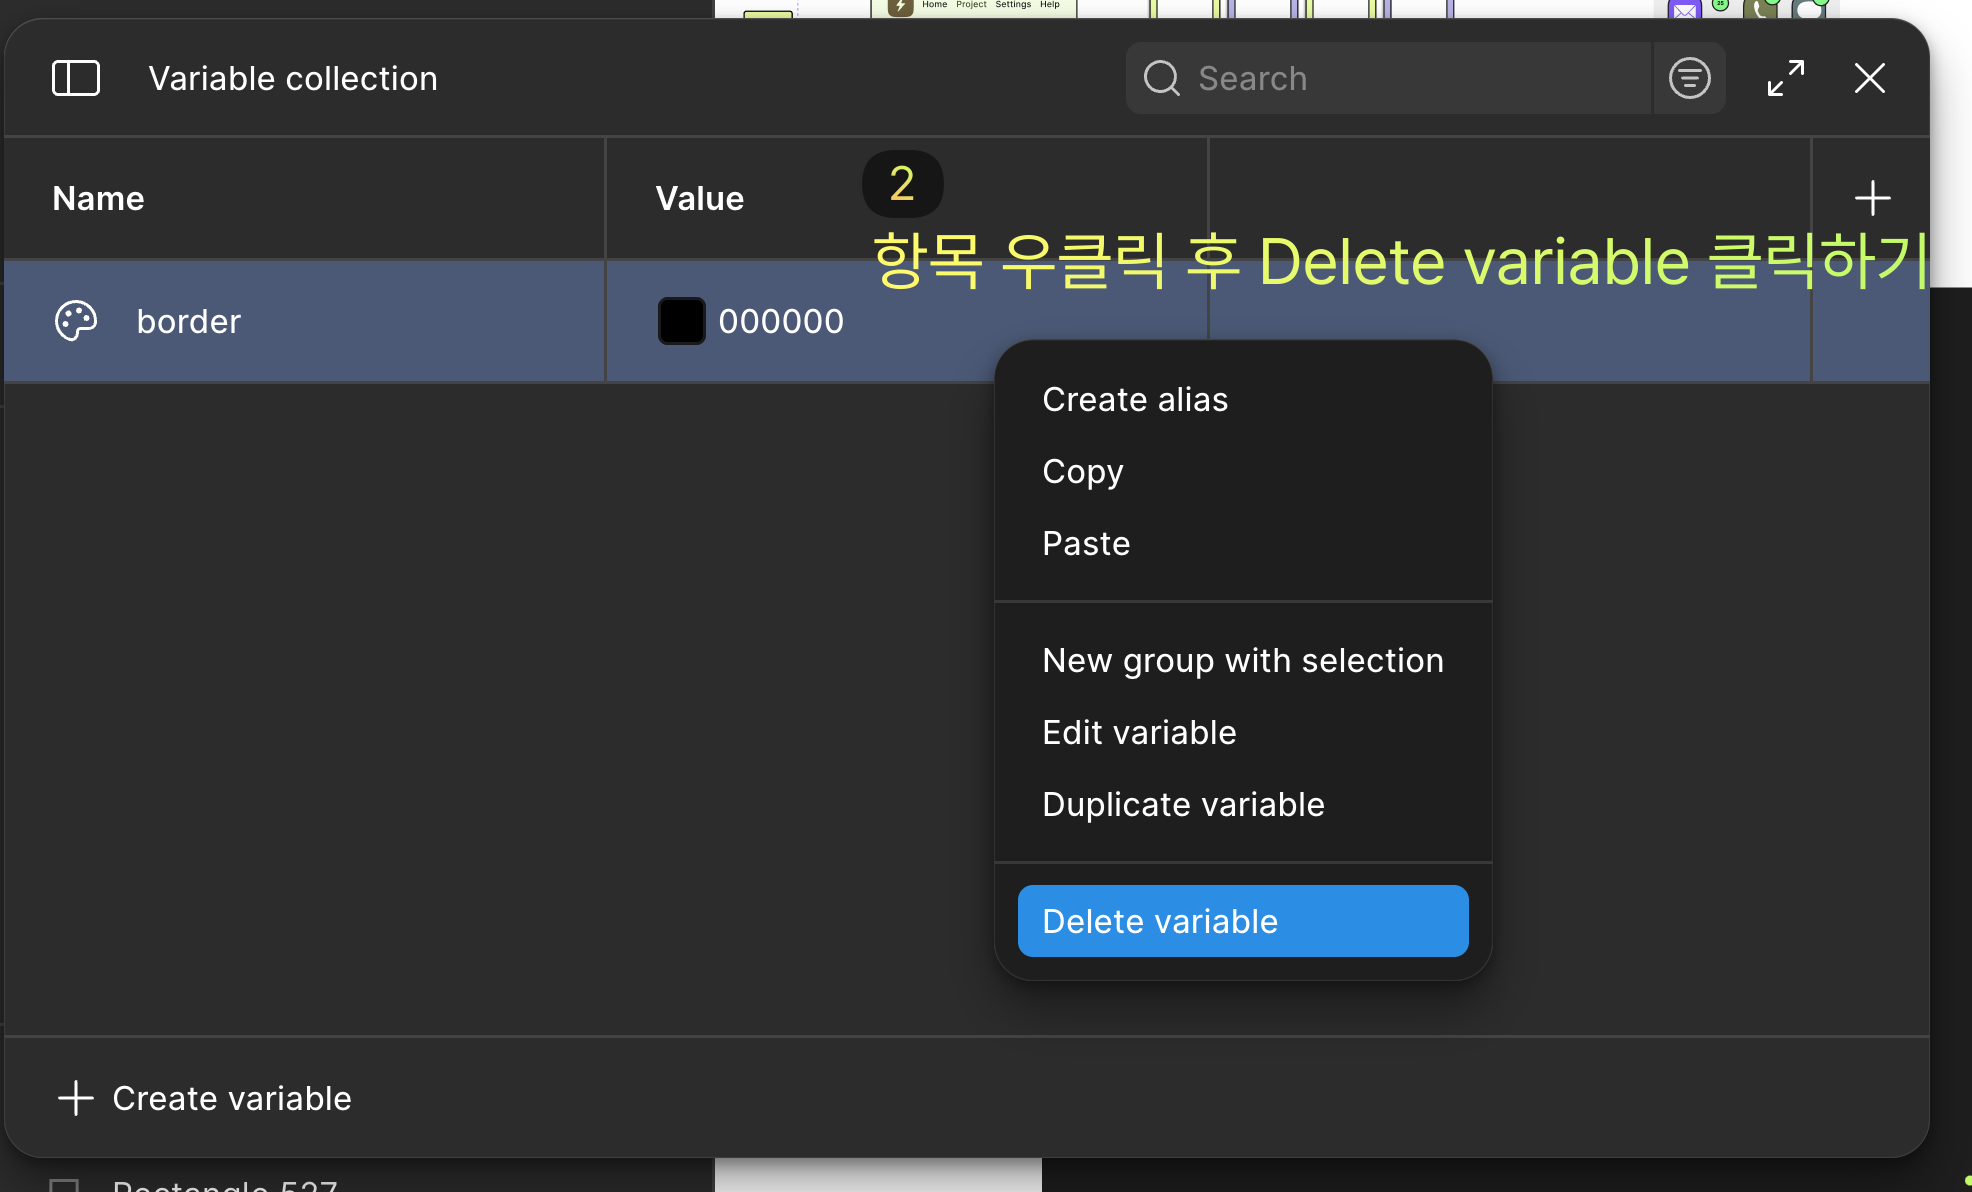The width and height of the screenshot is (1972, 1192).
Task: Click Paste in the context menu
Action: 1086,544
